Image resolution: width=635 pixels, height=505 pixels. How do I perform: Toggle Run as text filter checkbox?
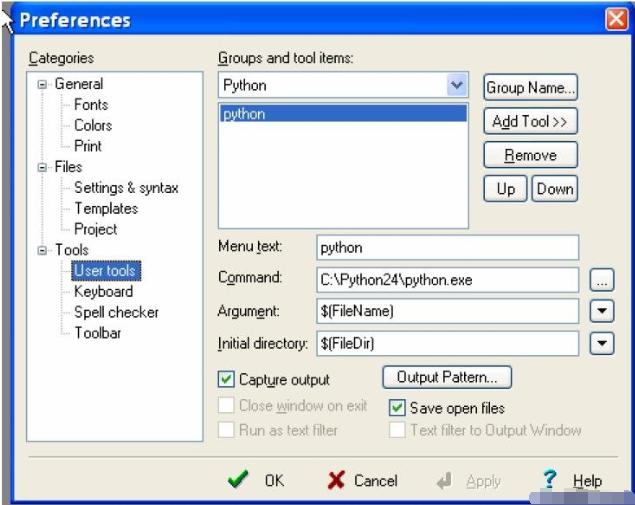(x=226, y=430)
